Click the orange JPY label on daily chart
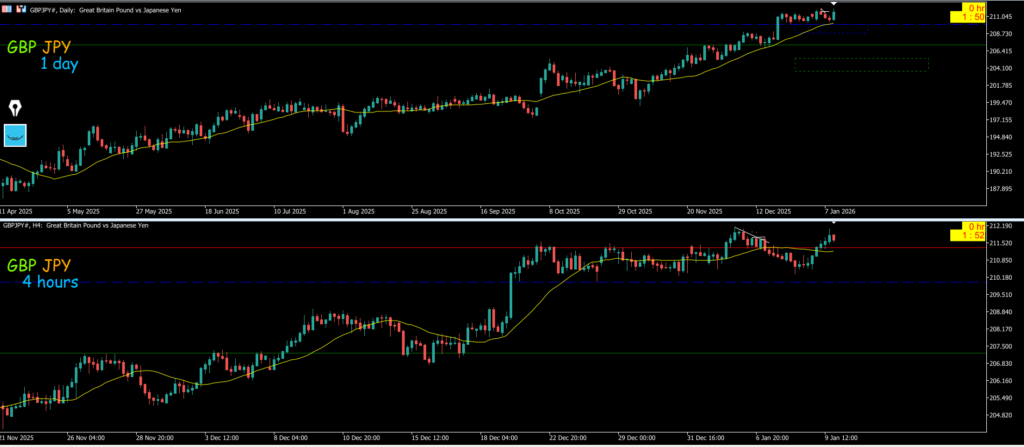 [x=62, y=46]
